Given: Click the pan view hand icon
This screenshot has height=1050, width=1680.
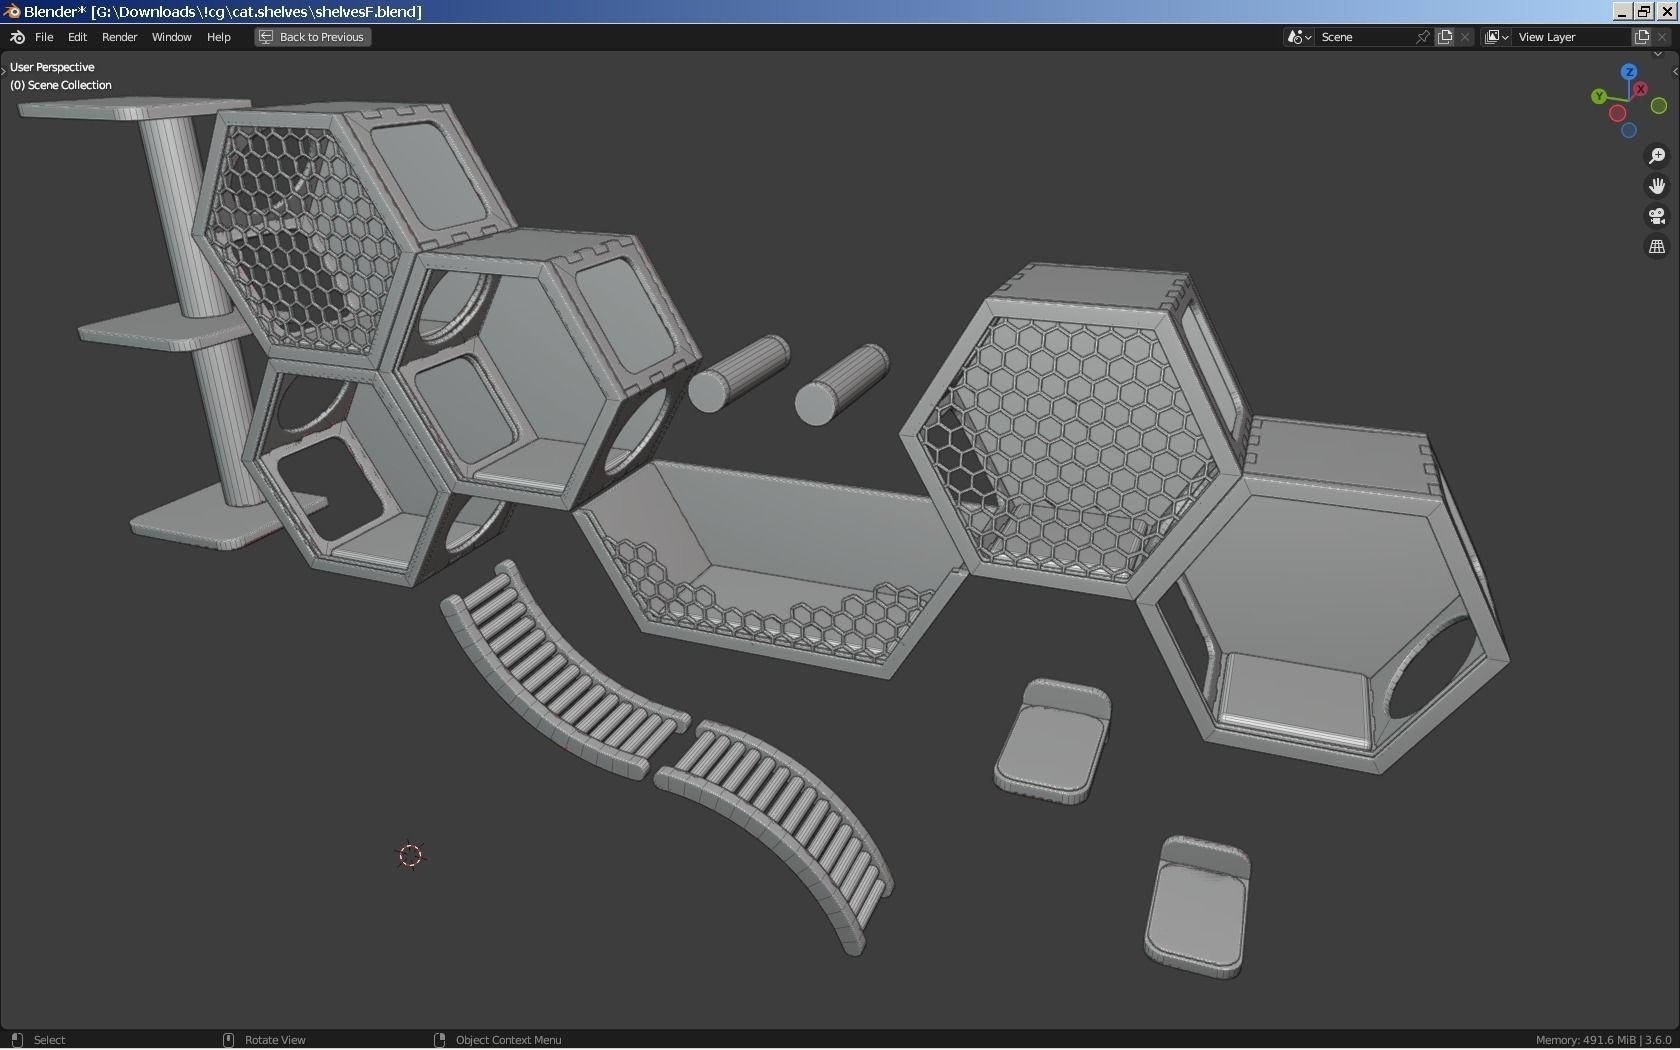Looking at the screenshot, I should [1657, 186].
